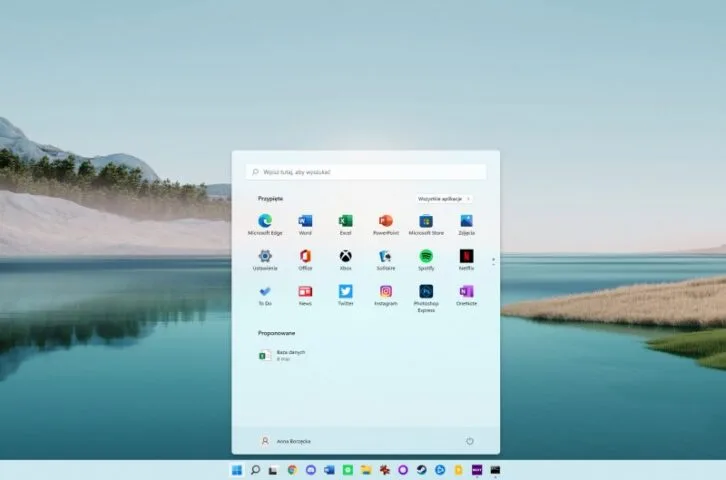Click the Windows Start button on taskbar
The width and height of the screenshot is (726, 480).
click(237, 470)
